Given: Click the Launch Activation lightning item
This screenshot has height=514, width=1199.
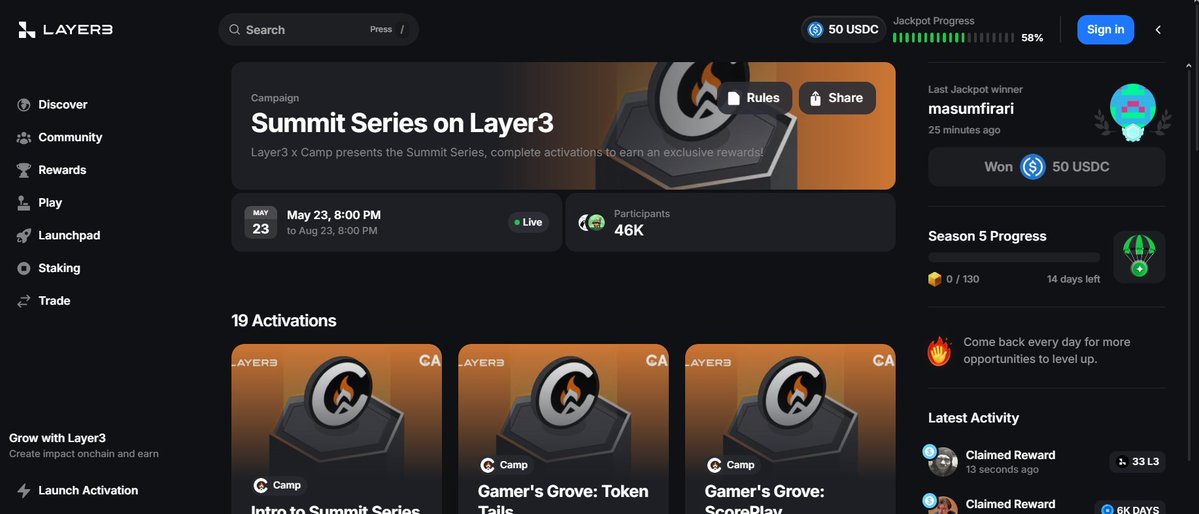Looking at the screenshot, I should pos(77,490).
